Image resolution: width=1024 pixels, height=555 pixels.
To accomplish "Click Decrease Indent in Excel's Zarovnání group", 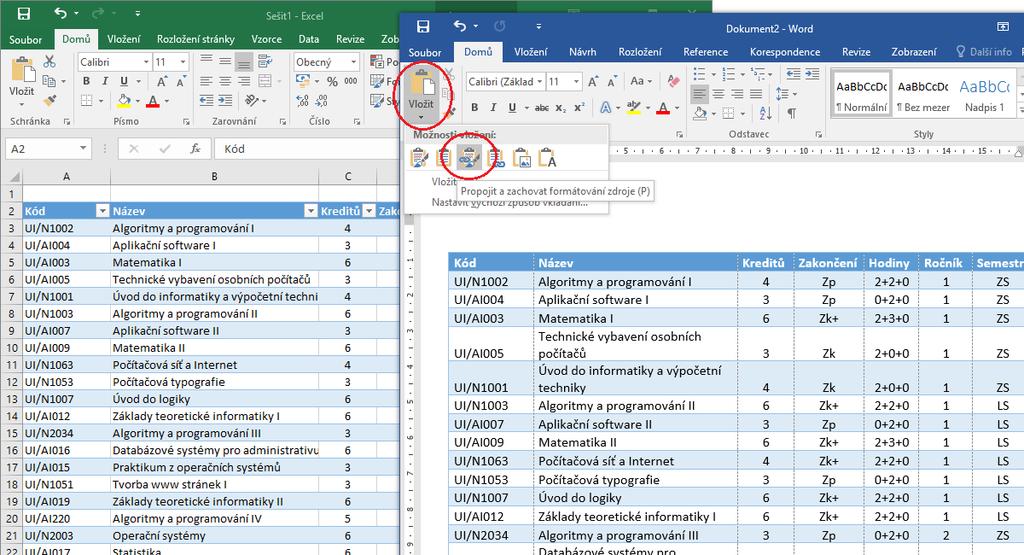I will click(206, 101).
